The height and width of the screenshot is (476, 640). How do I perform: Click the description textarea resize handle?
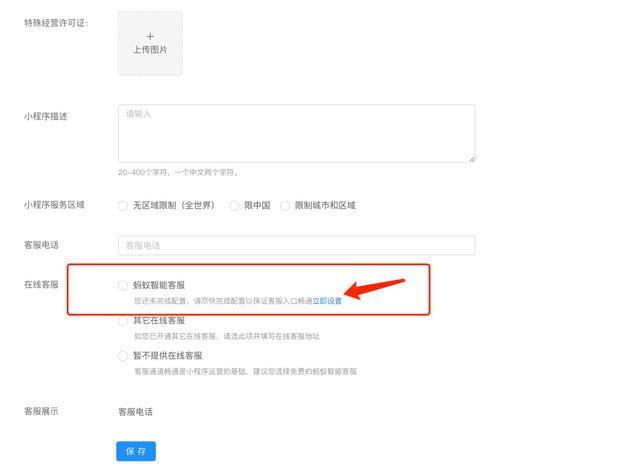click(x=471, y=157)
